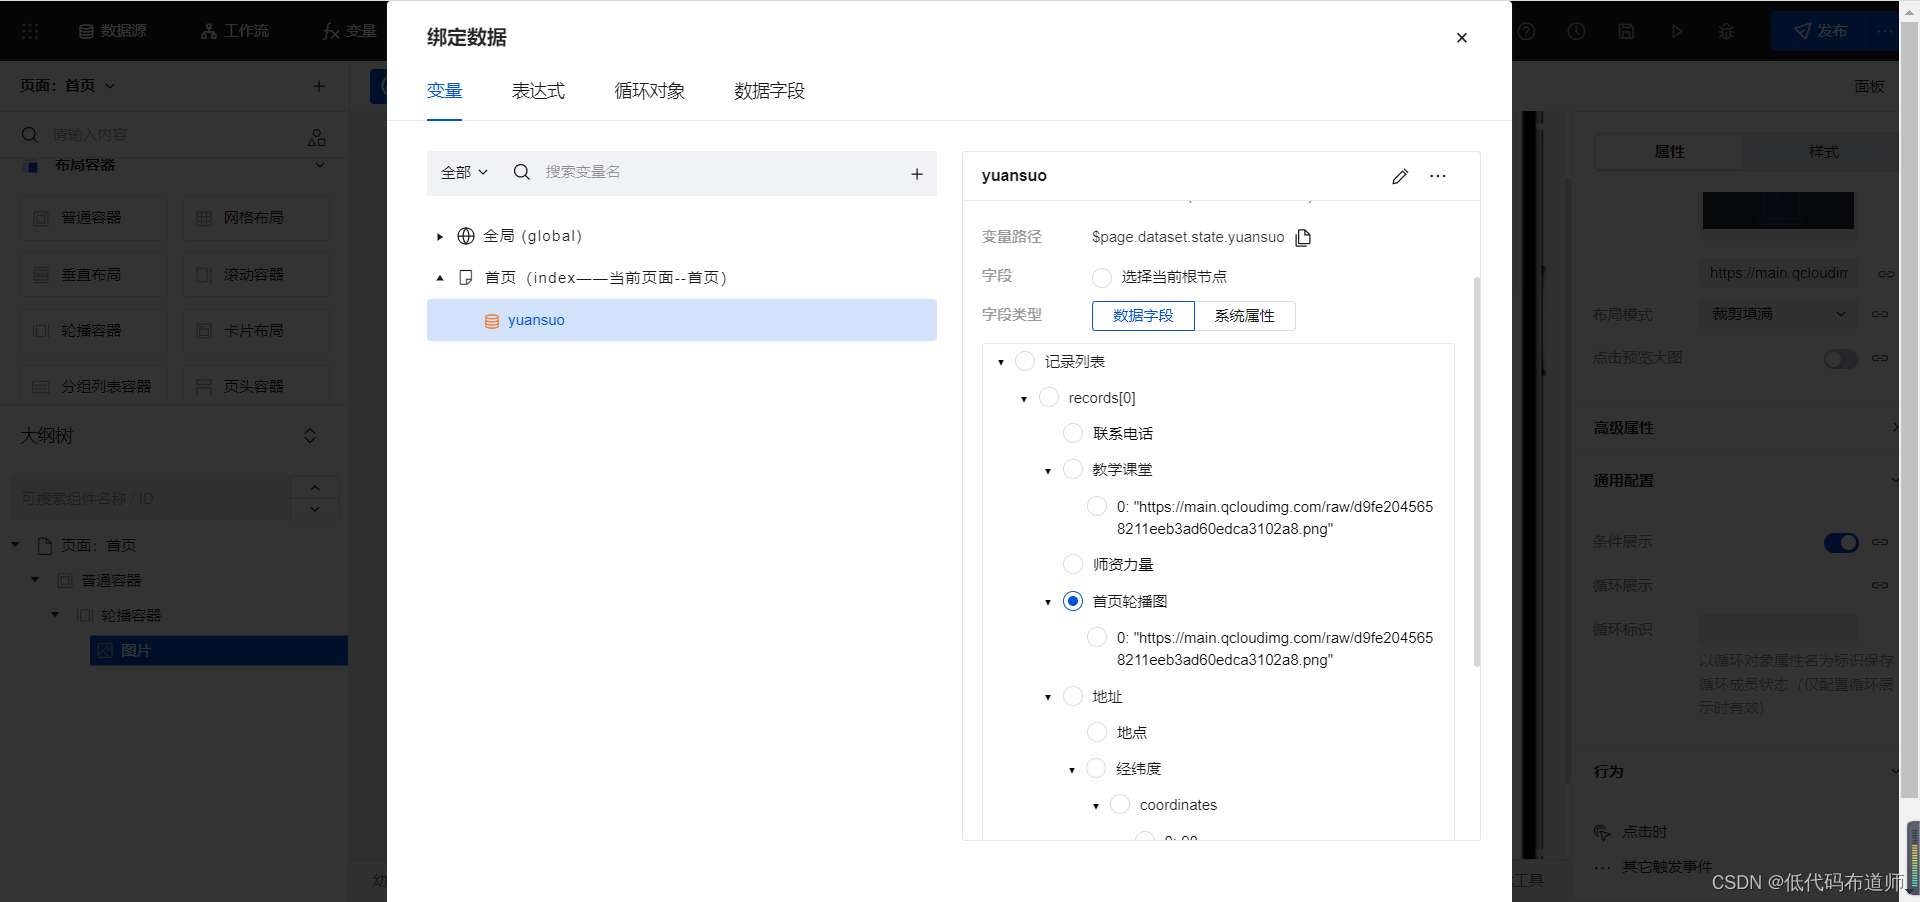
Task: Toggle the 大纲树 panel expand arrows
Action: pyautogui.click(x=310, y=436)
